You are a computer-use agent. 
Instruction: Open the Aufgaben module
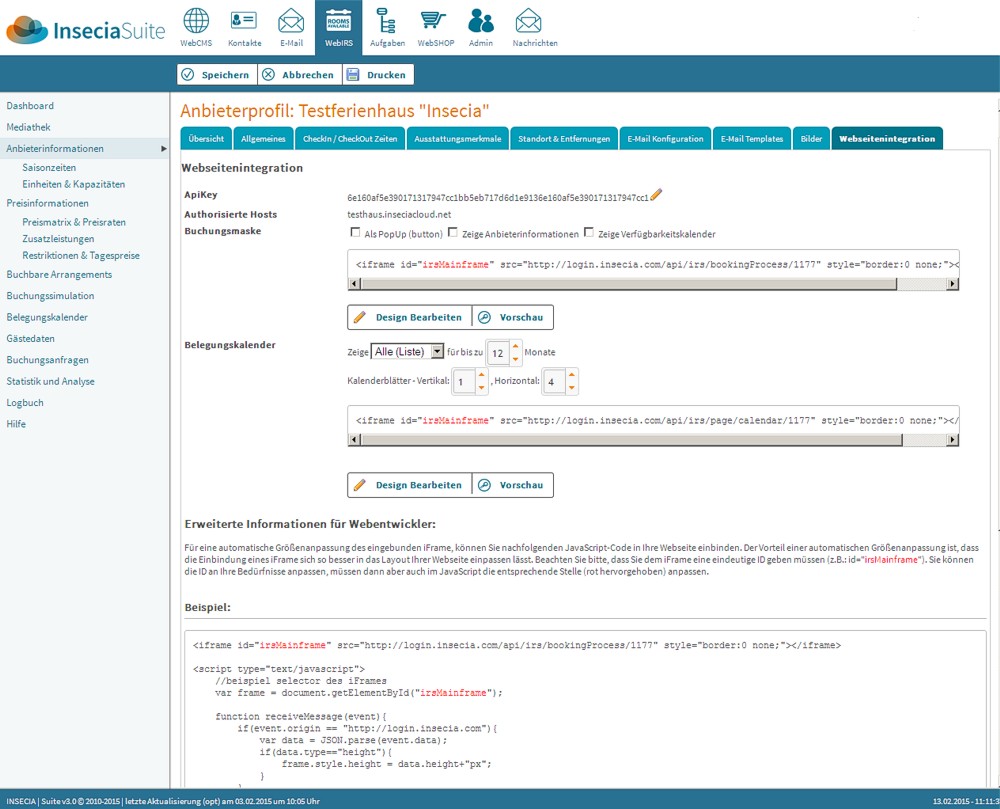[x=387, y=27]
